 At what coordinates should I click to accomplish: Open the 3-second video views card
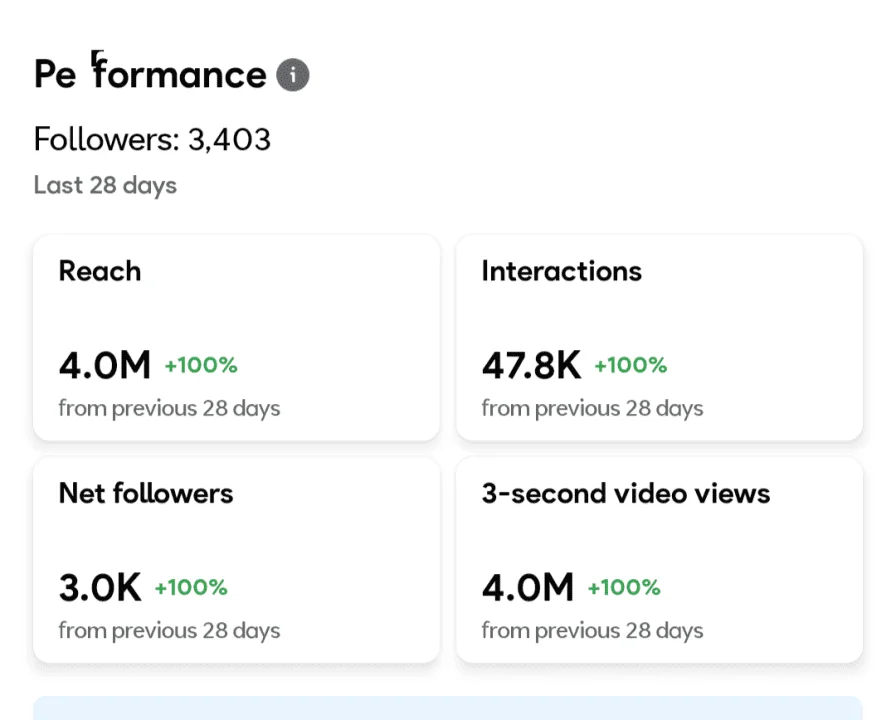pyautogui.click(x=659, y=560)
